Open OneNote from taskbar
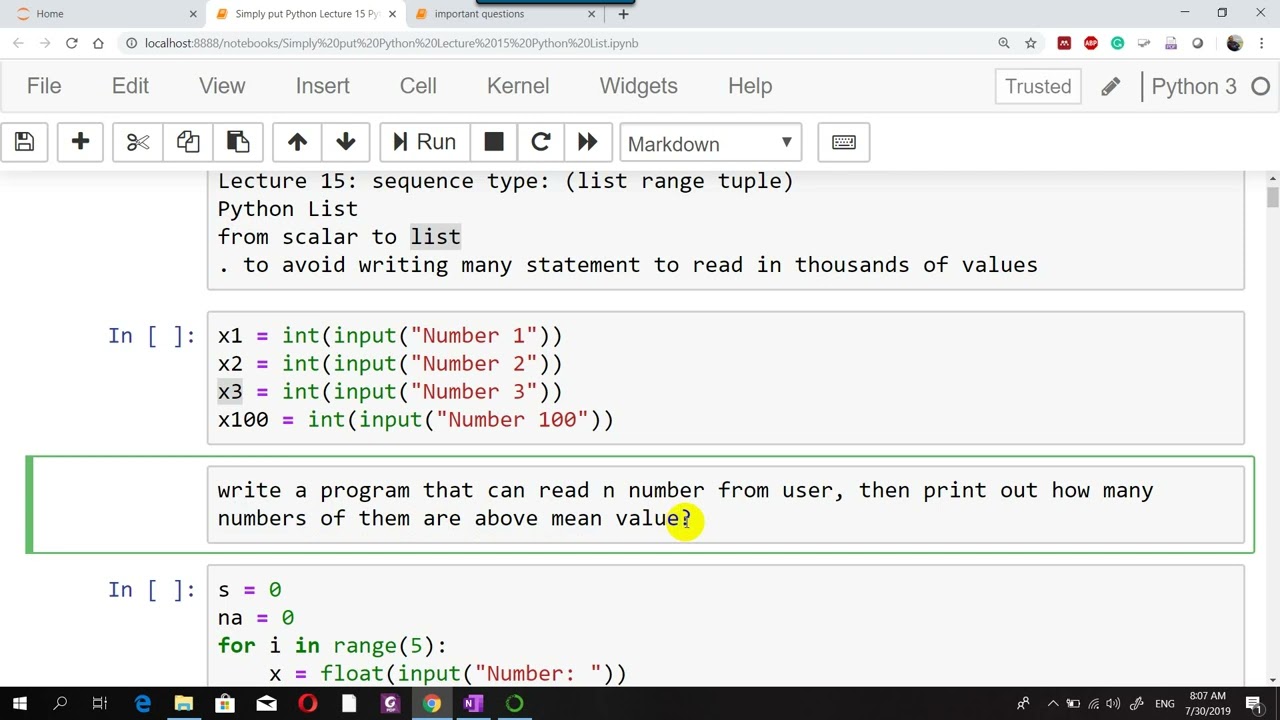The image size is (1280, 720). click(x=473, y=704)
